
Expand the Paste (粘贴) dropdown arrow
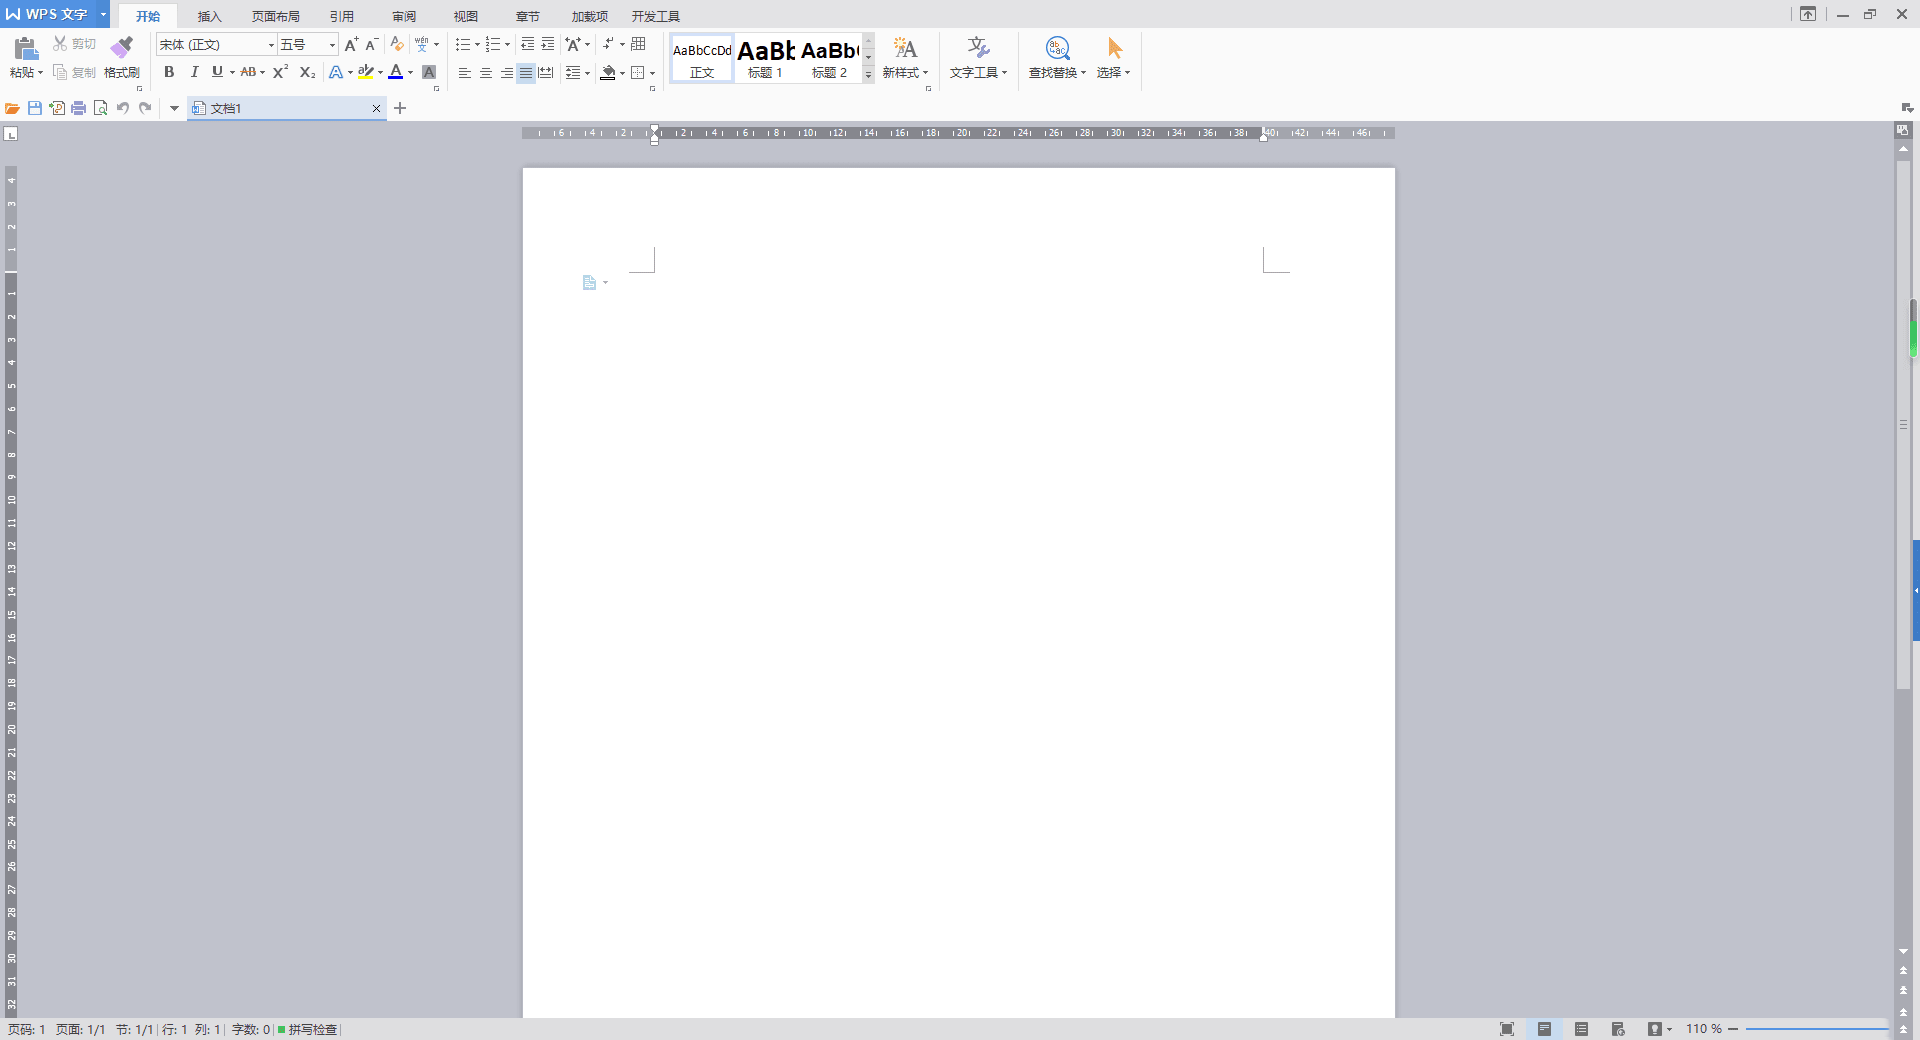click(x=40, y=73)
